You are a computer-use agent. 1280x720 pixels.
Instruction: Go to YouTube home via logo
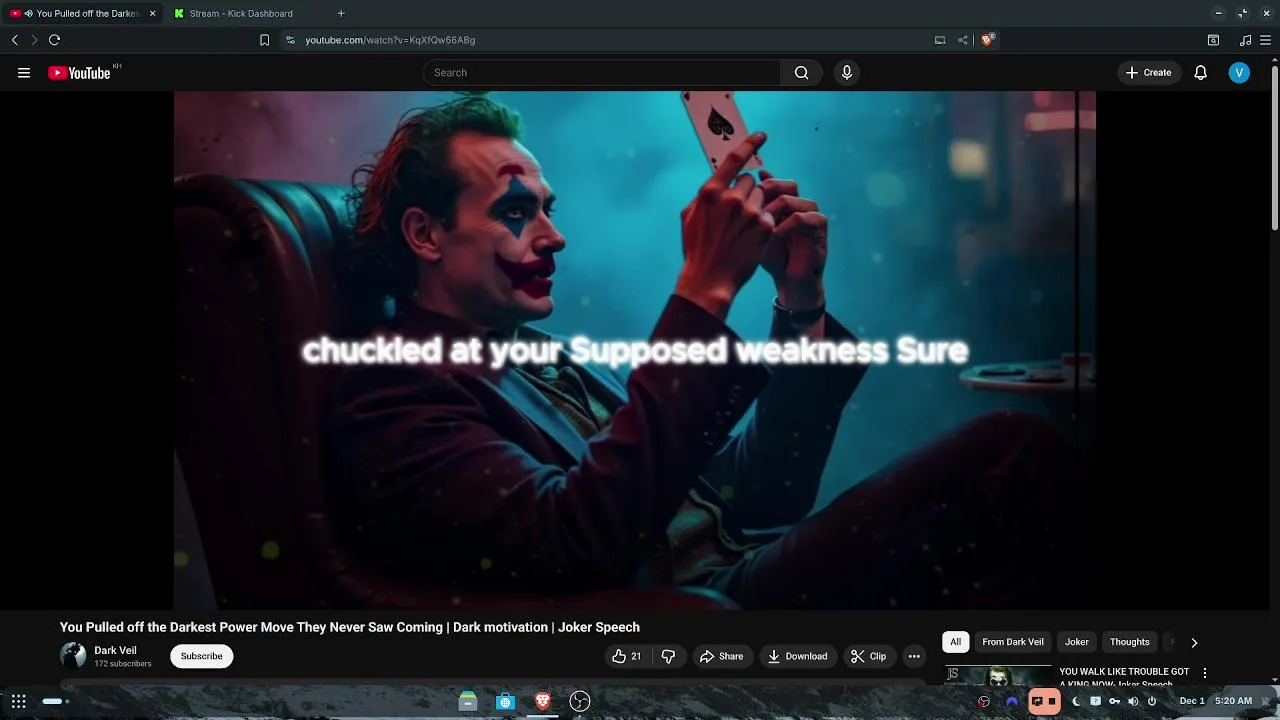pos(79,73)
